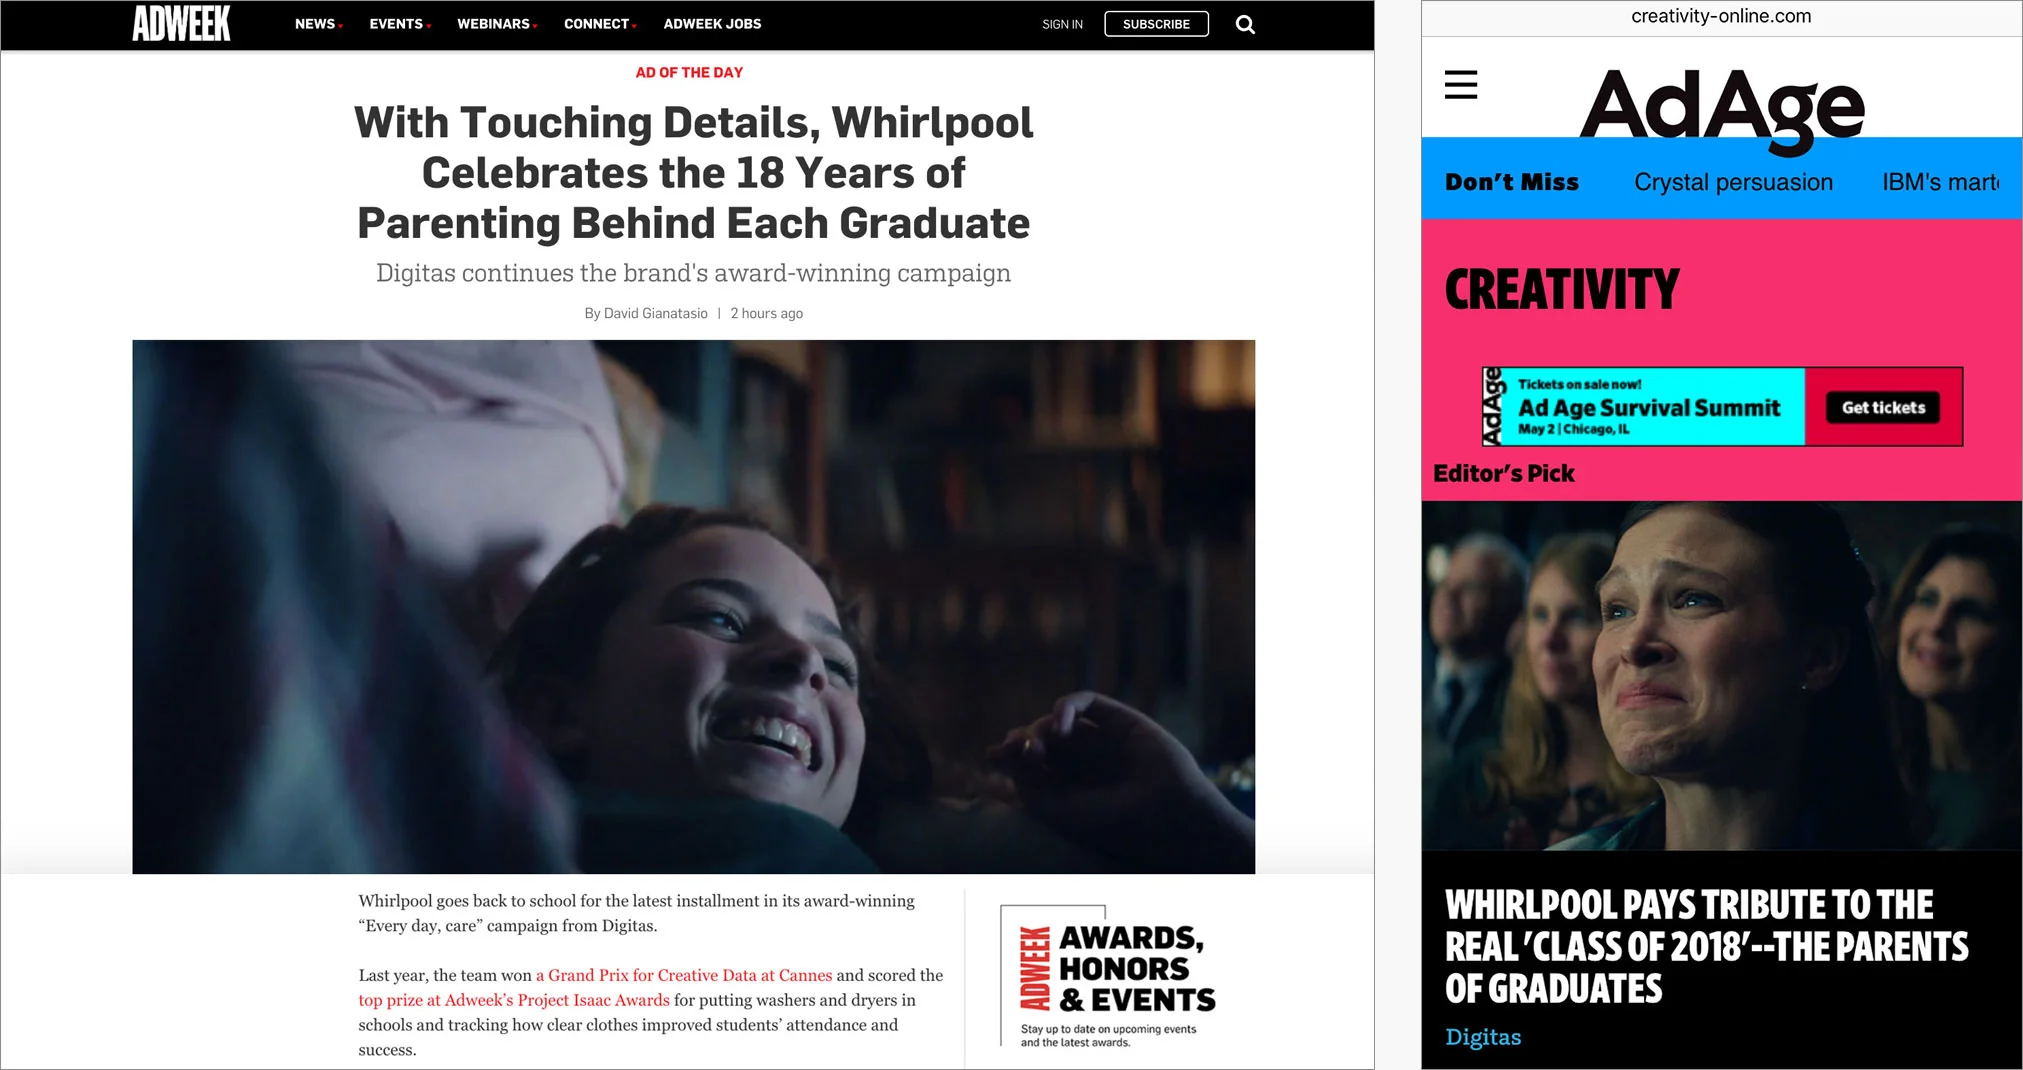Click the Adweek logo in header
The width and height of the screenshot is (2023, 1070).
pyautogui.click(x=181, y=23)
